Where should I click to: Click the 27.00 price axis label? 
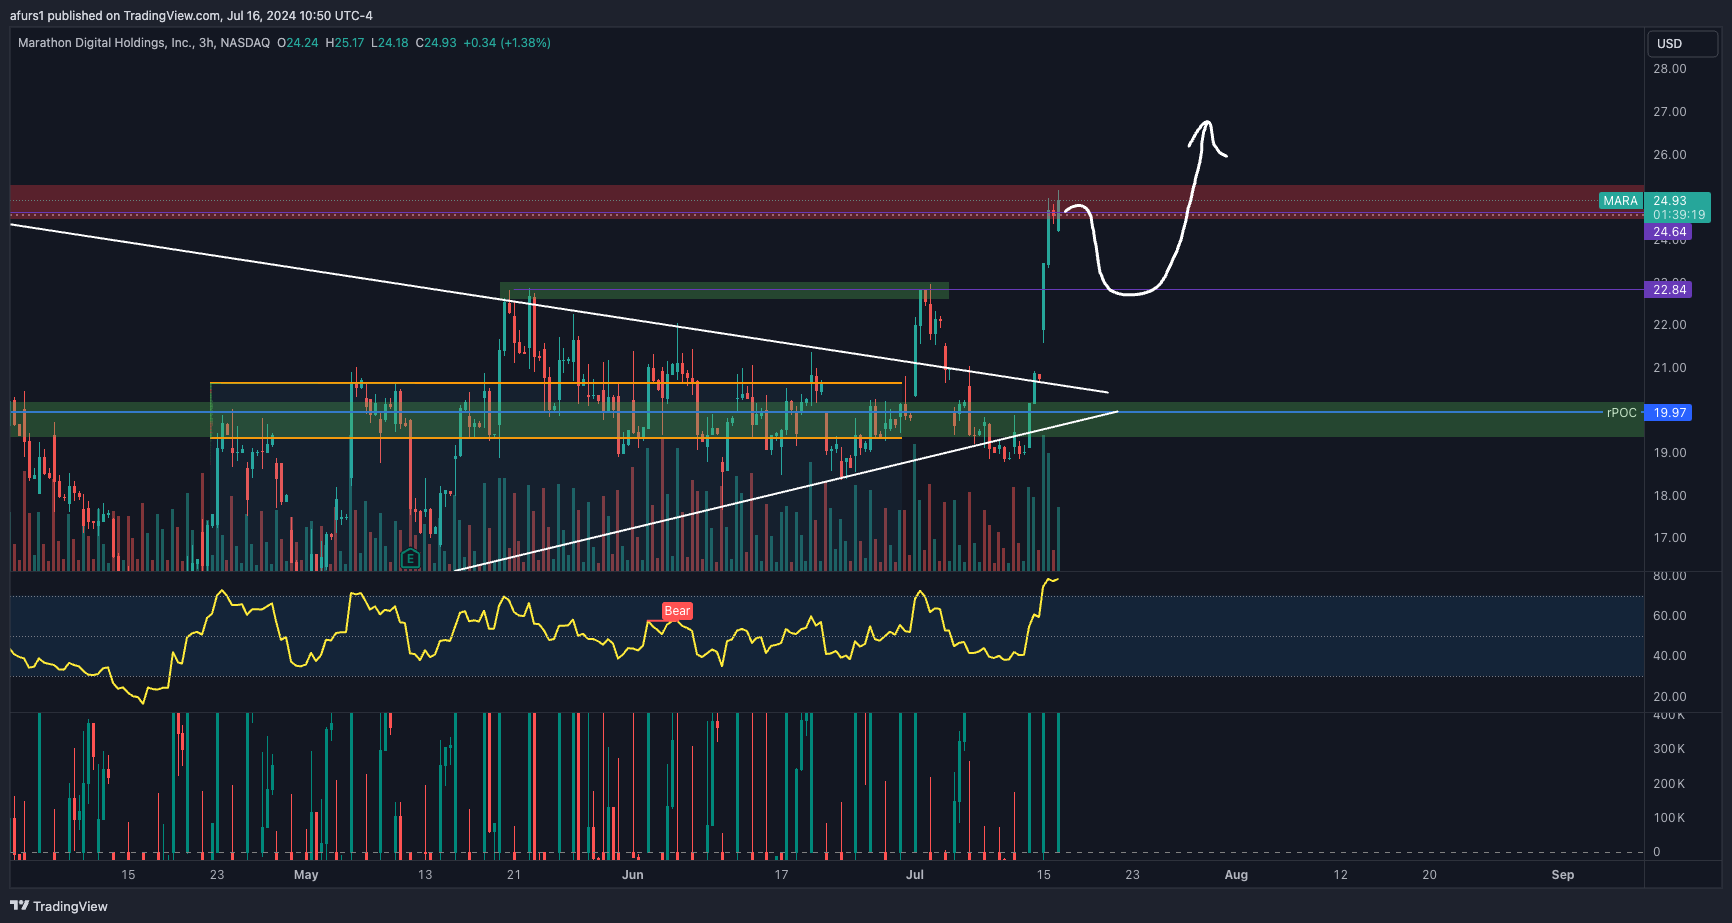tap(1670, 112)
